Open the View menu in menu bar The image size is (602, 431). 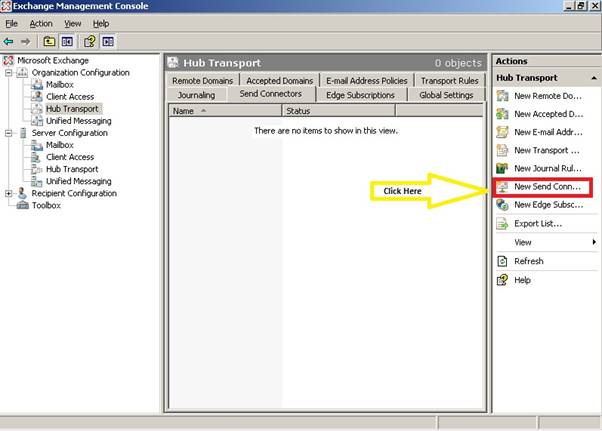tap(73, 24)
